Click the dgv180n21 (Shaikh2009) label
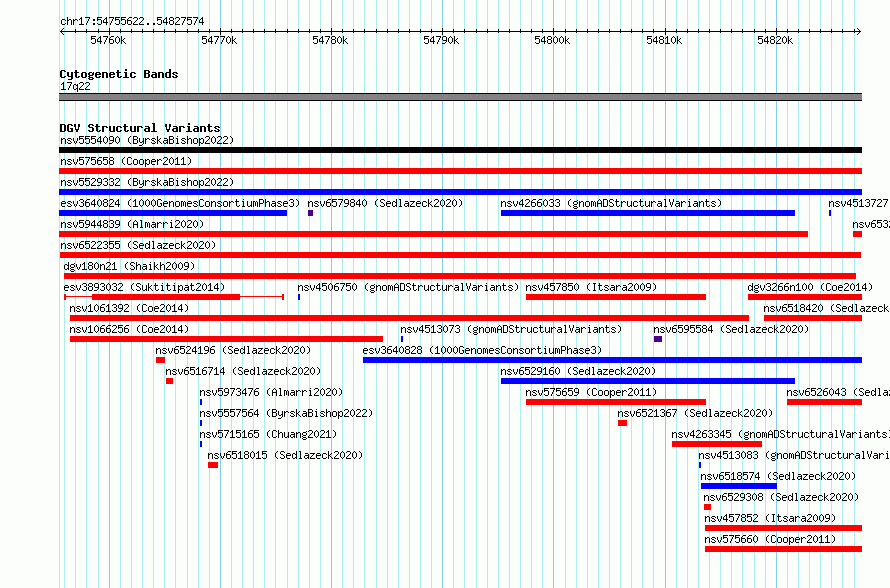This screenshot has width=890, height=588. point(129,266)
